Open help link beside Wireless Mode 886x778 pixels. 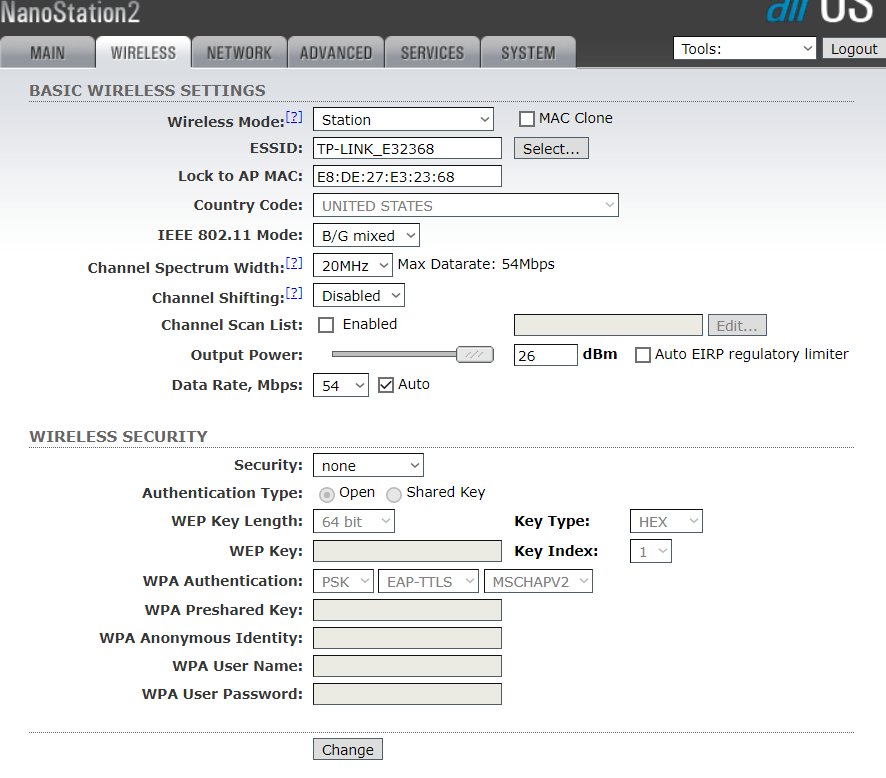coord(294,117)
